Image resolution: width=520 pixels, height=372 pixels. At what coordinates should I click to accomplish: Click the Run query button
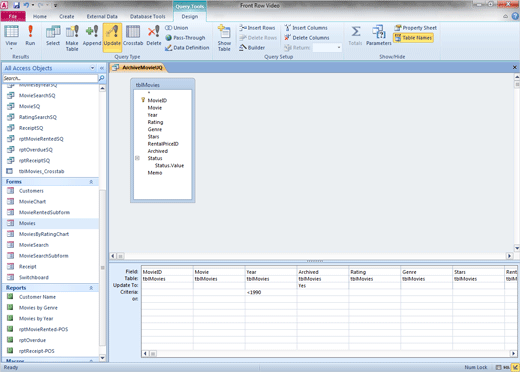coord(30,36)
